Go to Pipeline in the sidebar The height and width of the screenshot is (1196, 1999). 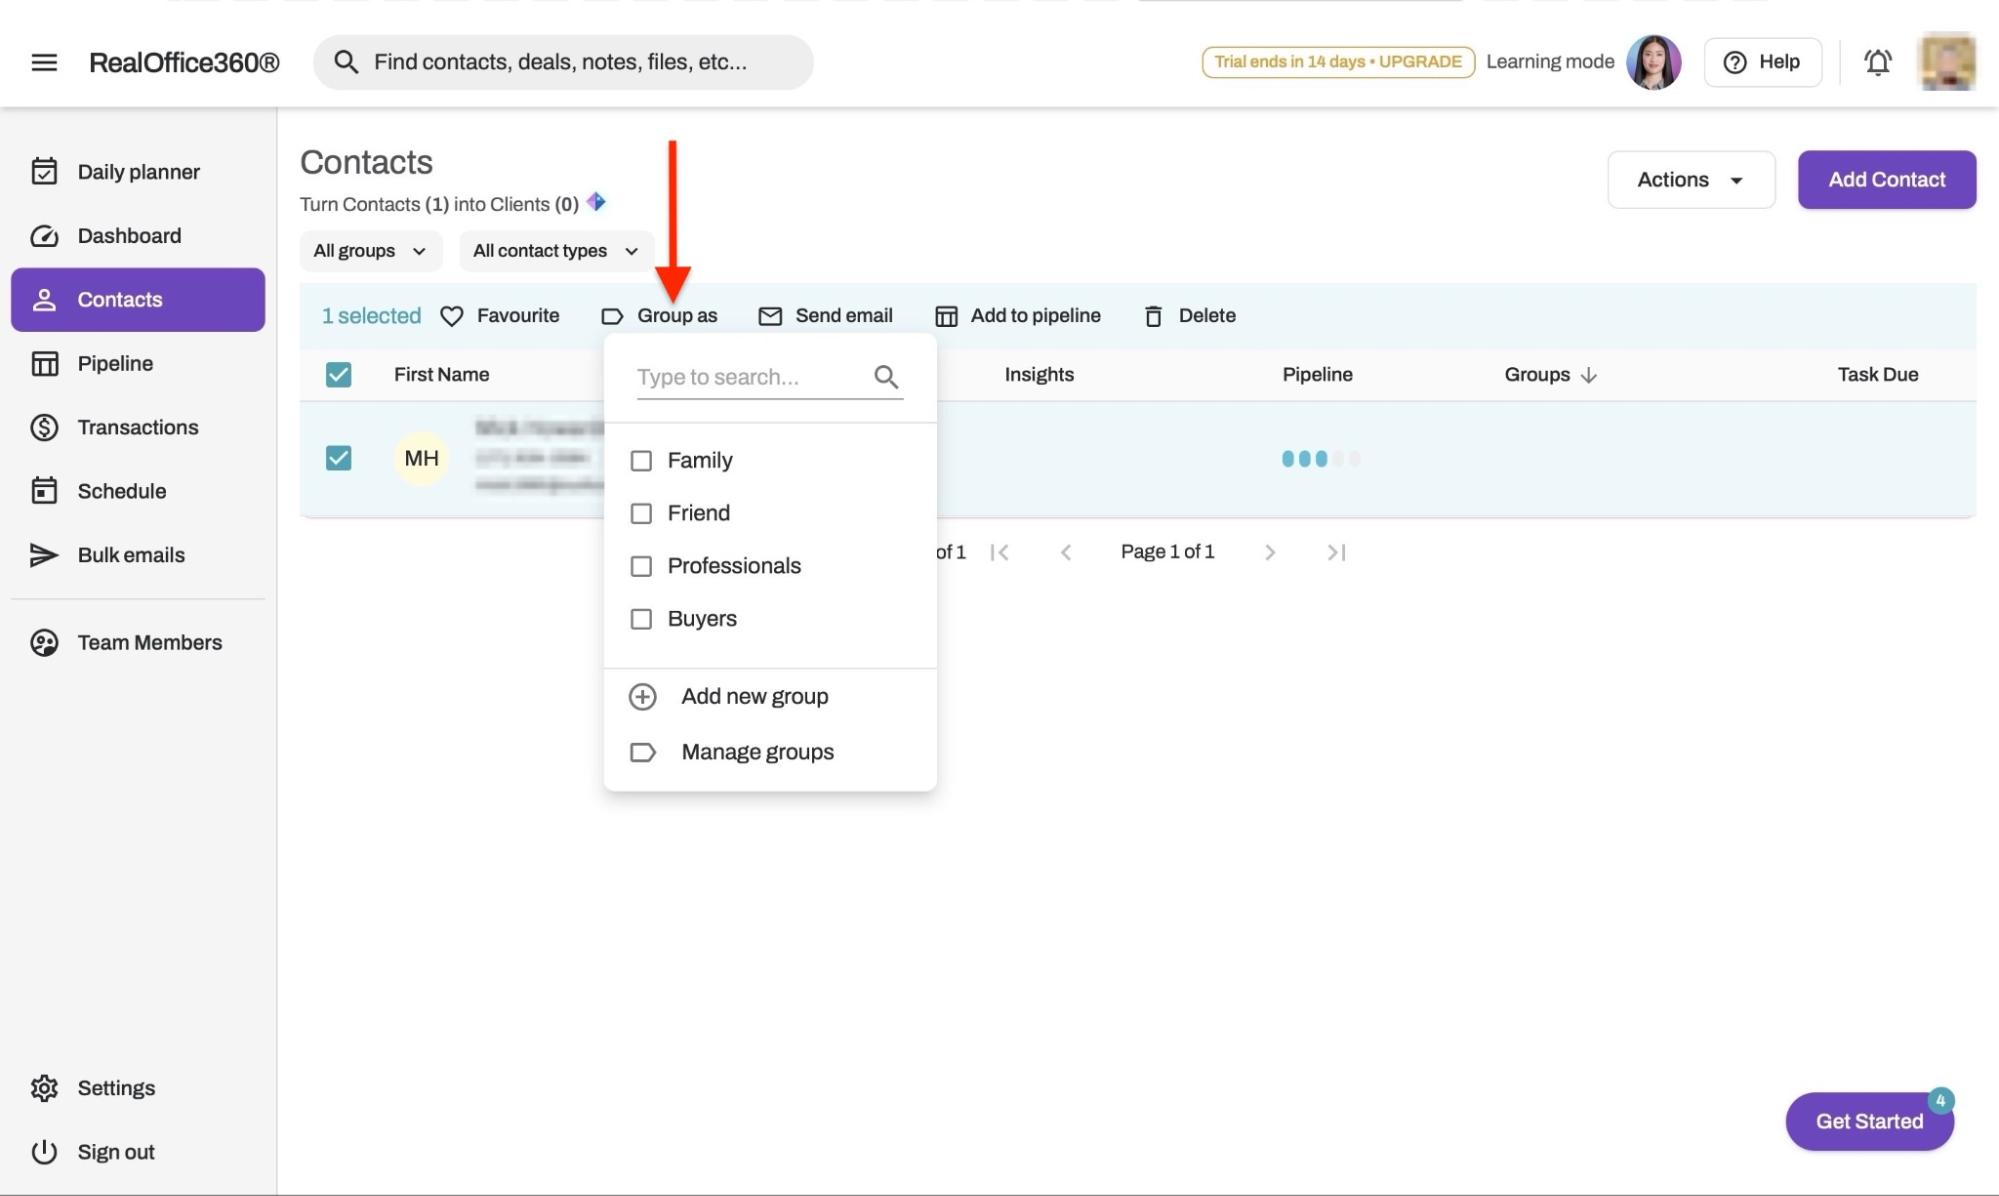tap(115, 364)
